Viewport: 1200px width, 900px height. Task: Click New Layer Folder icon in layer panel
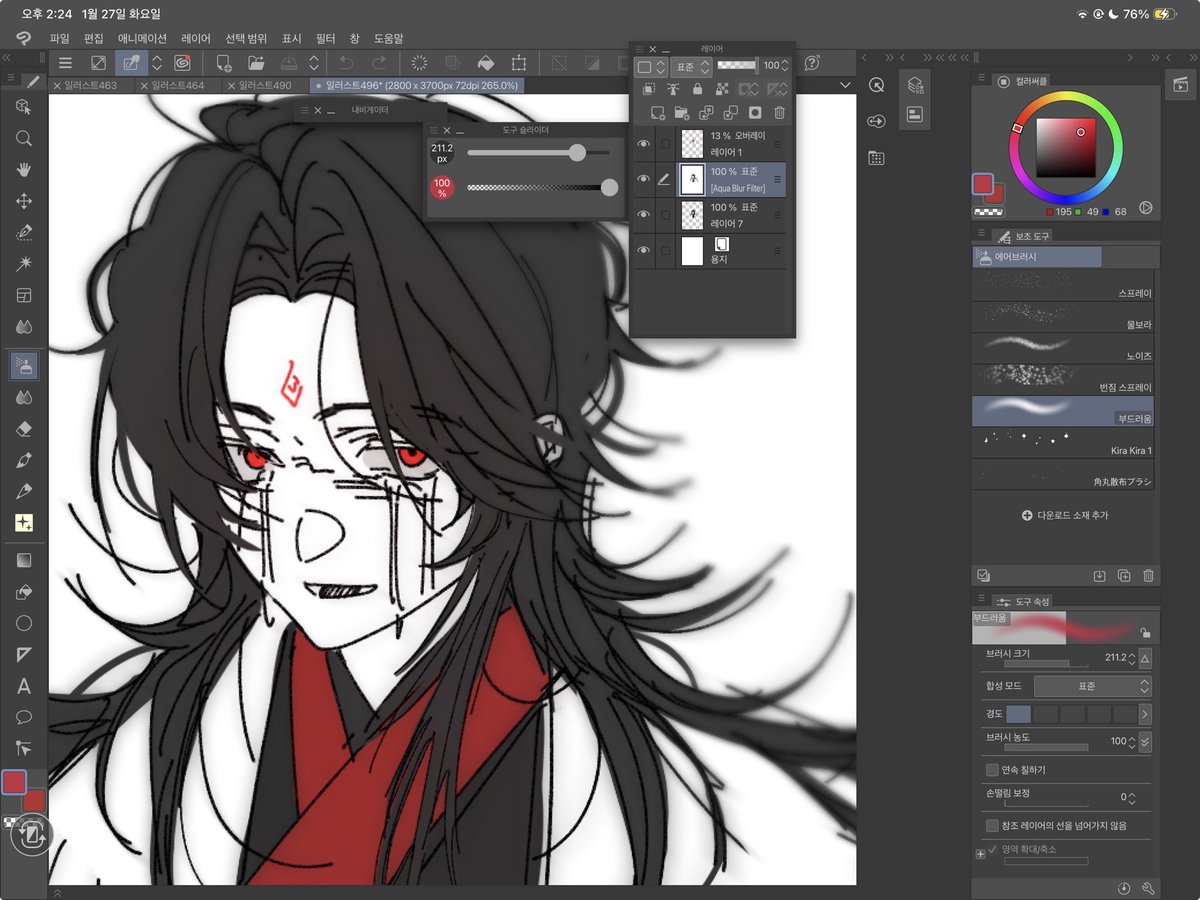coord(681,113)
